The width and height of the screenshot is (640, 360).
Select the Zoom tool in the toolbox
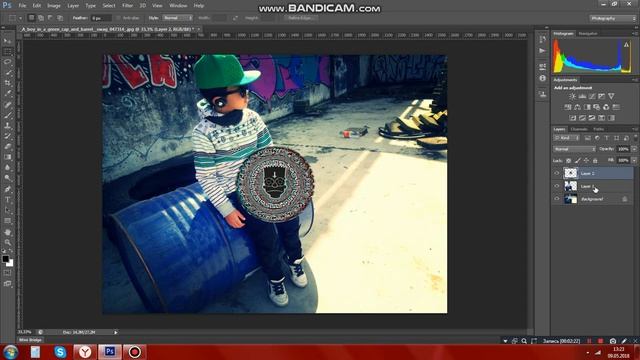tap(7, 242)
